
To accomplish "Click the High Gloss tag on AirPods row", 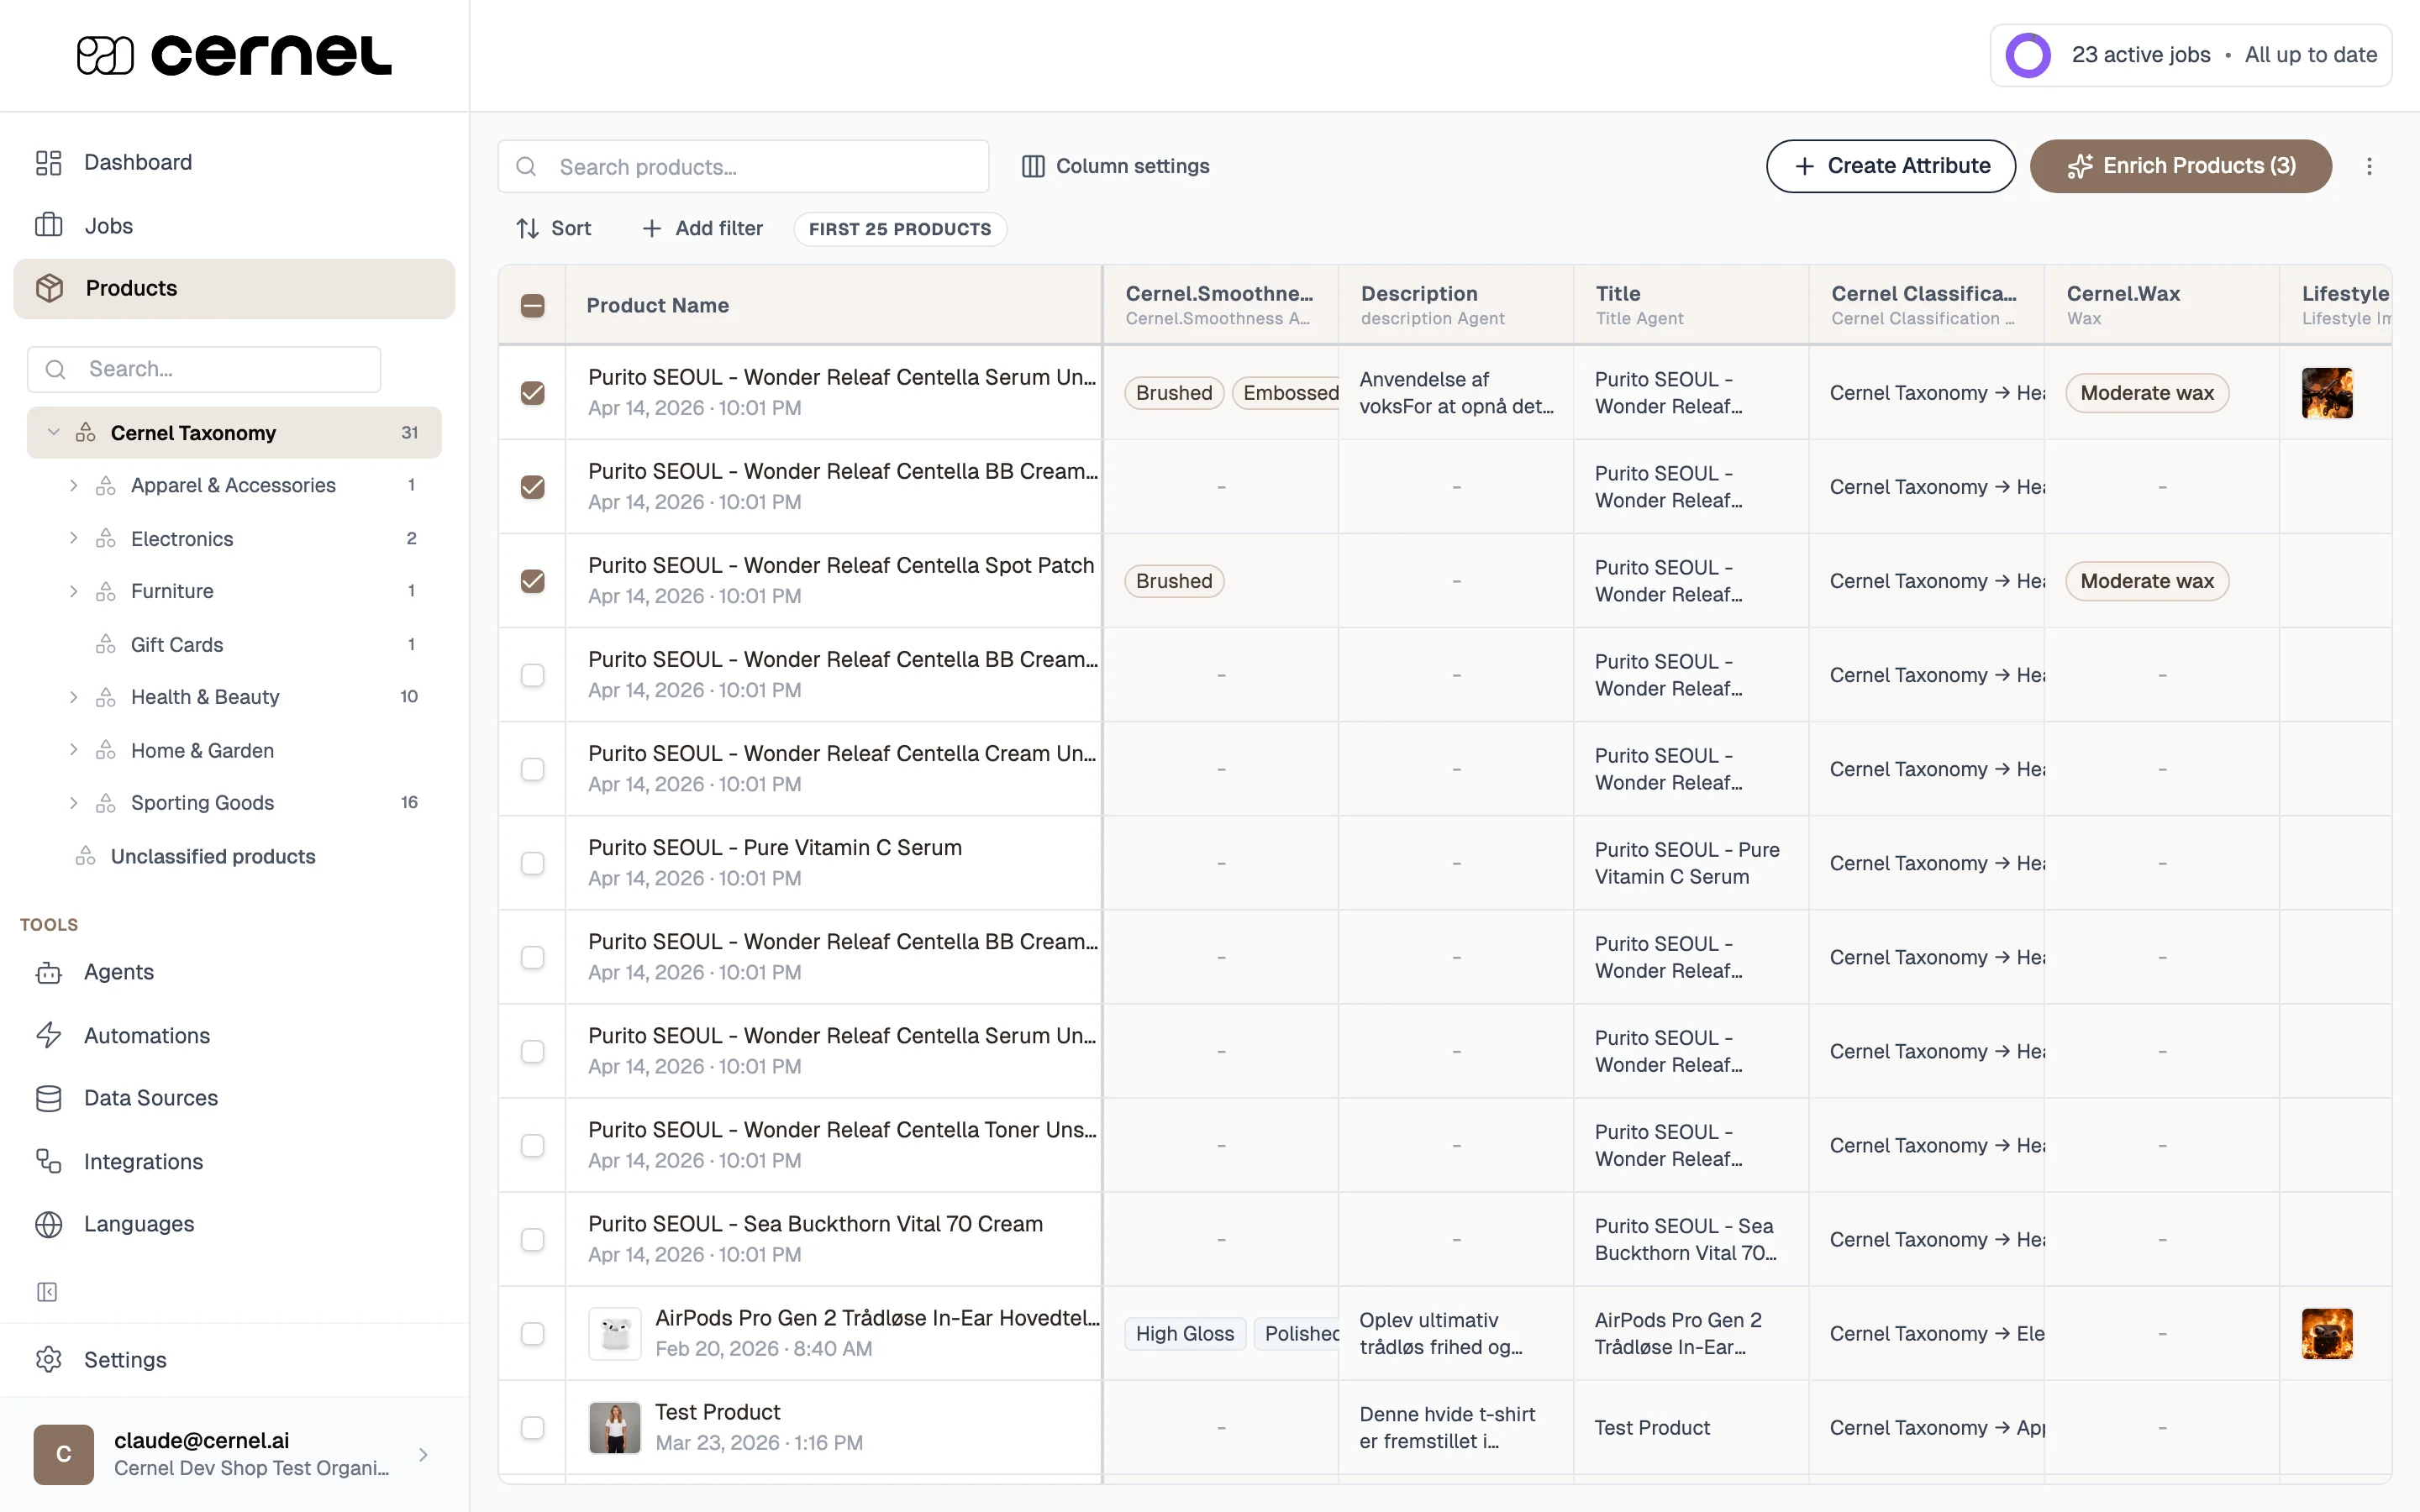I will point(1185,1333).
